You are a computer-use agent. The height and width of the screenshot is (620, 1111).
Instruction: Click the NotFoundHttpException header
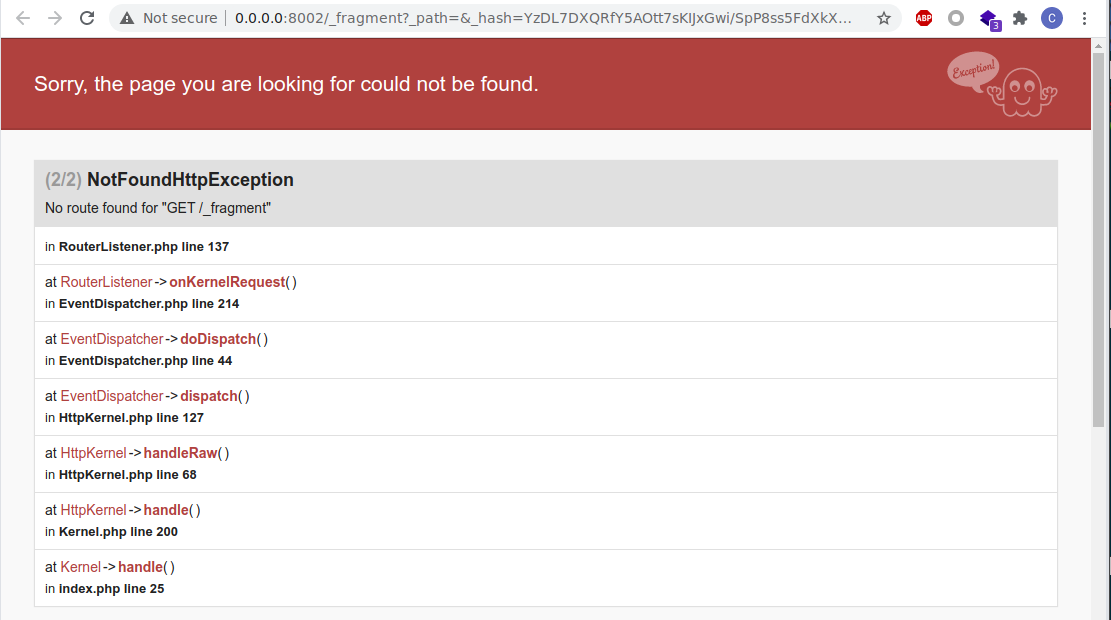pos(190,180)
